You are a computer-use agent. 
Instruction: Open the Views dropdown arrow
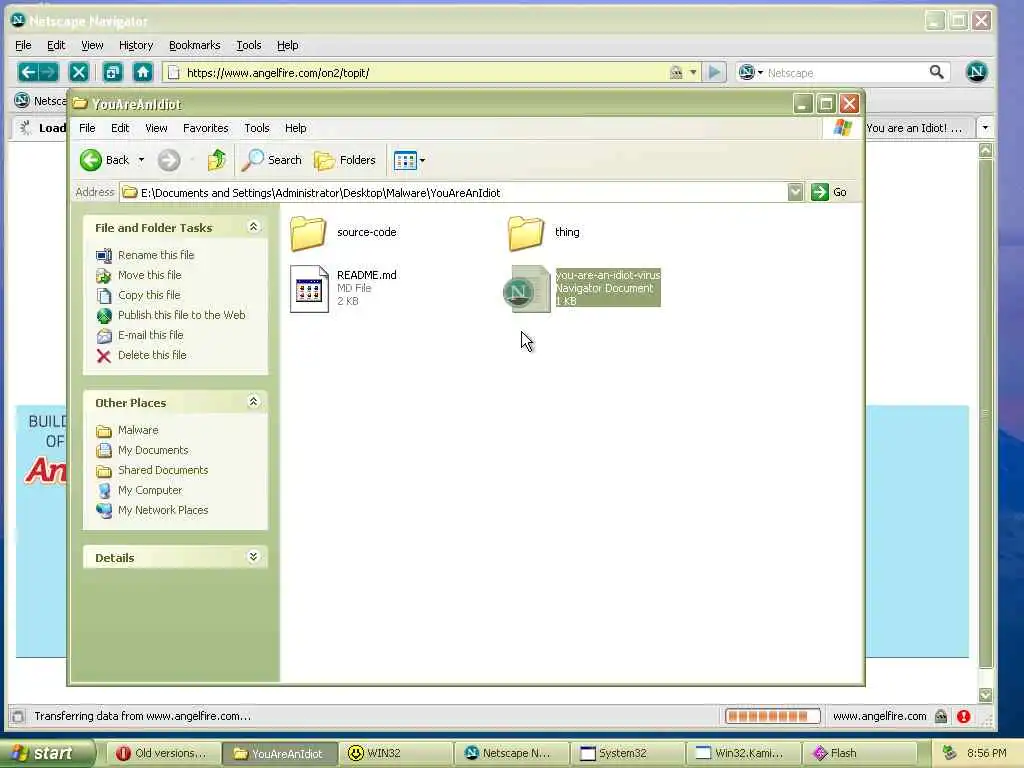point(423,160)
